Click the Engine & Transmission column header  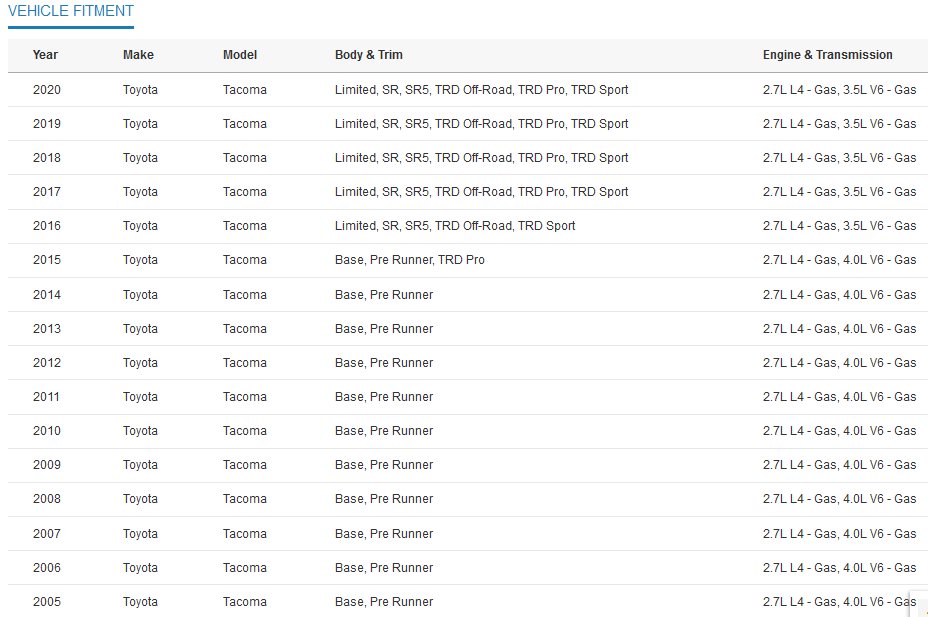click(x=827, y=55)
